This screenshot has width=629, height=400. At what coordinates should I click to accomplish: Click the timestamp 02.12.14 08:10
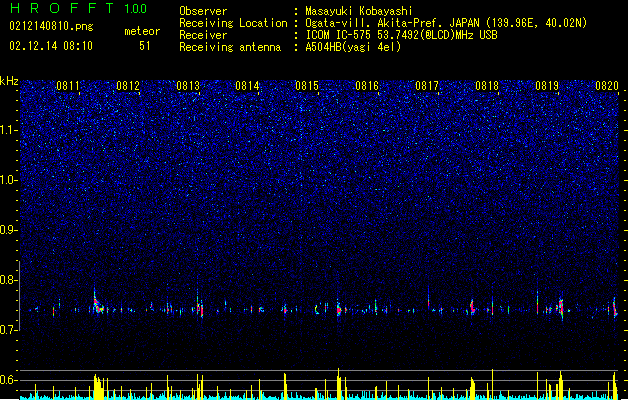[x=51, y=46]
